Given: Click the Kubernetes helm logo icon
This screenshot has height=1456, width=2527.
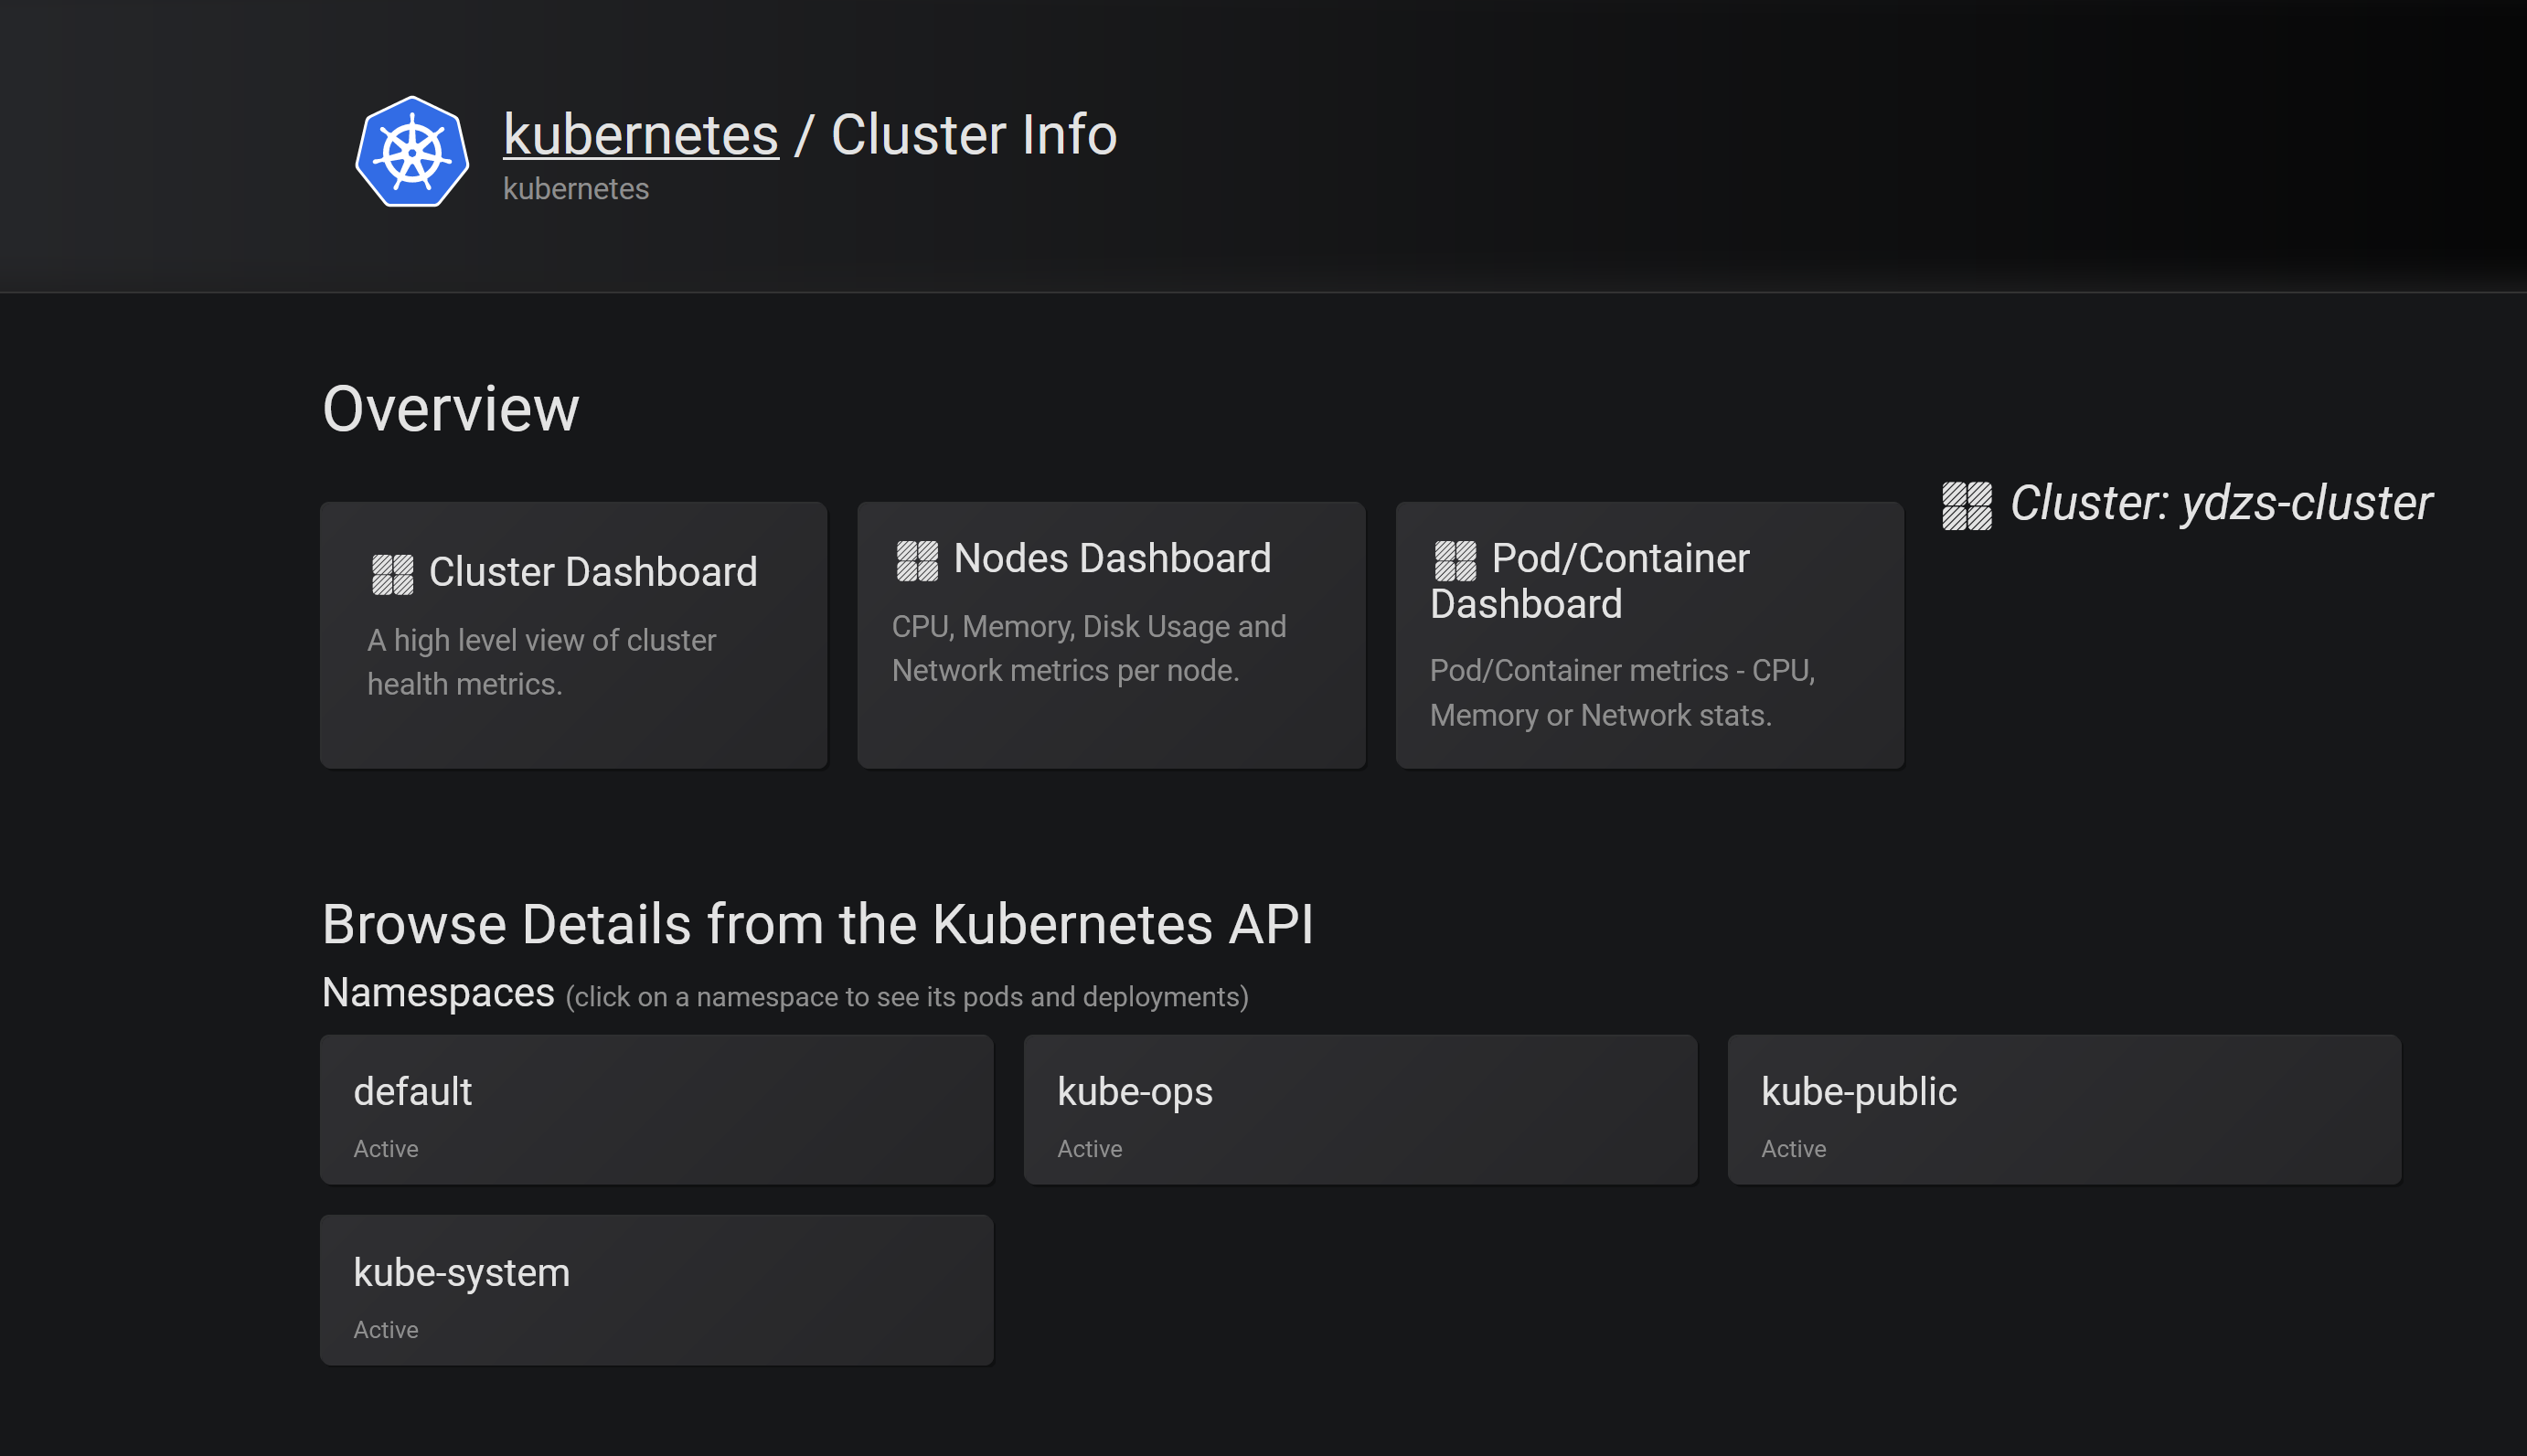Looking at the screenshot, I should (412, 152).
